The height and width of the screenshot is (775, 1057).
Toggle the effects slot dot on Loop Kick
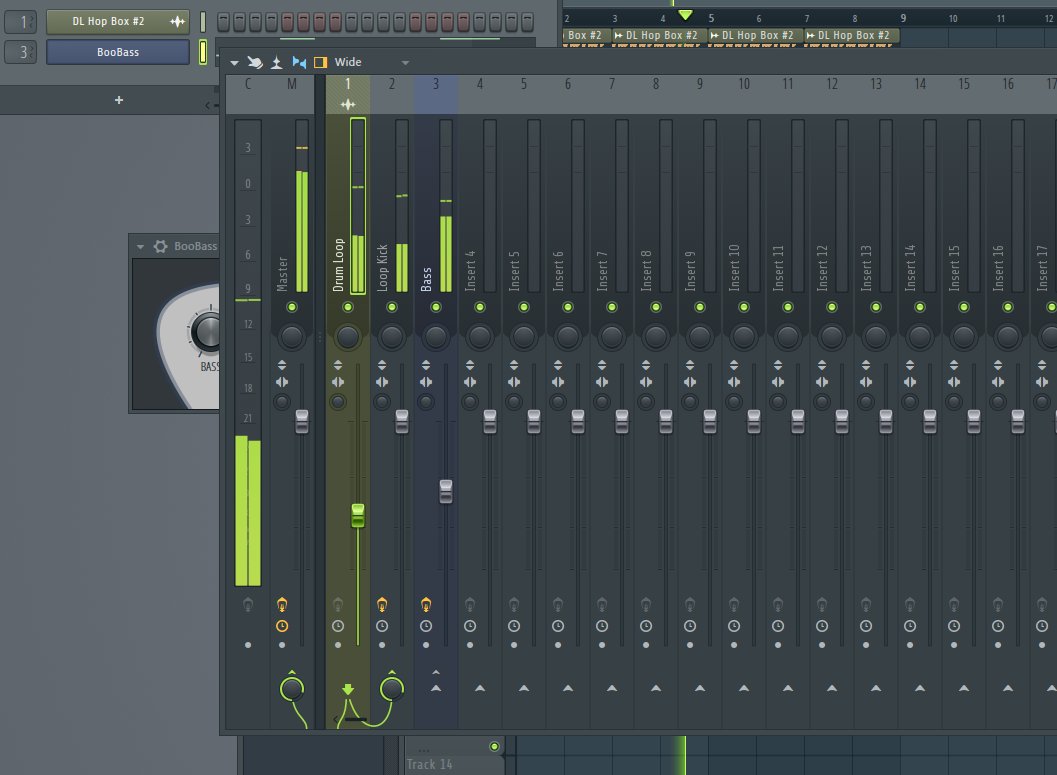pyautogui.click(x=382, y=645)
